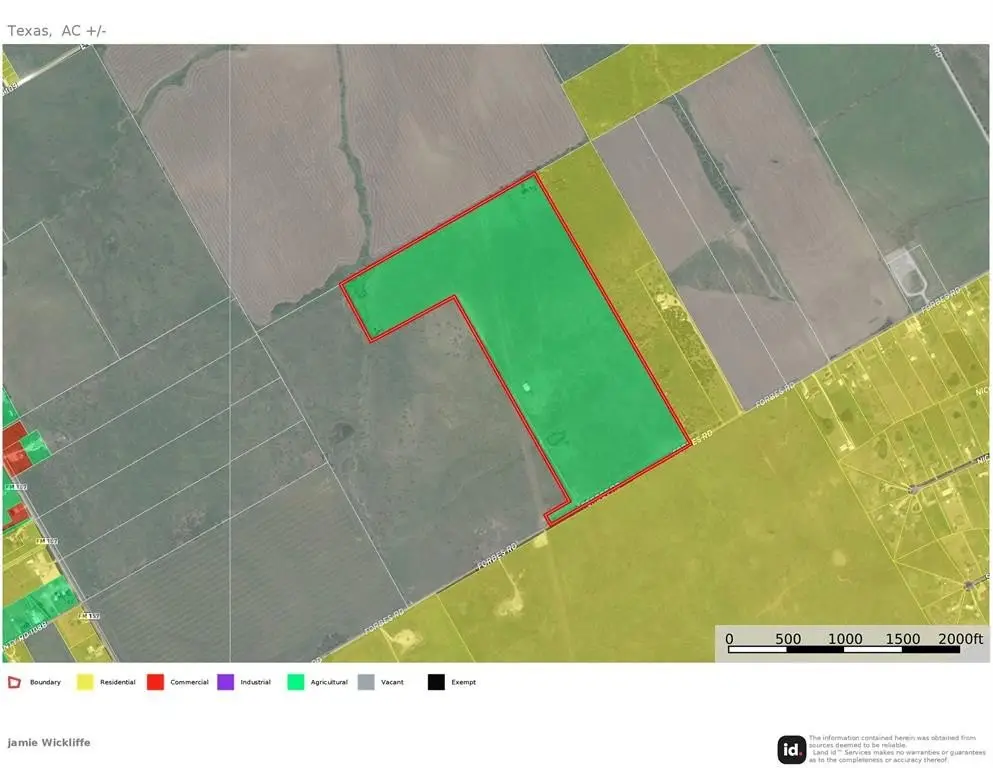Screen dimensions: 993x768
Task: Click the jamie Wickliffe name text
Action: pyautogui.click(x=48, y=743)
